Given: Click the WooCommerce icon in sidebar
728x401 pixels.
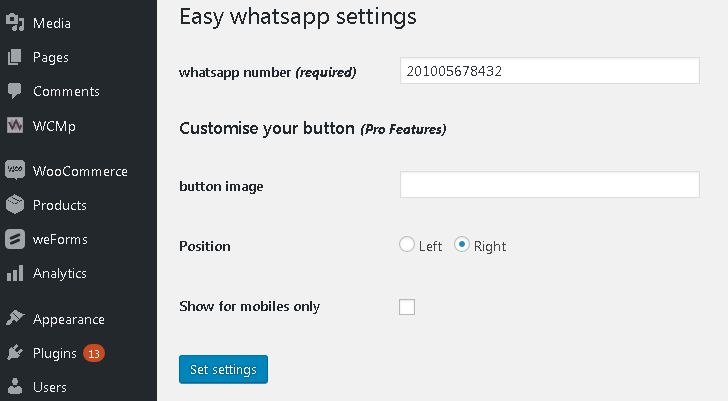Looking at the screenshot, I should (x=15, y=171).
